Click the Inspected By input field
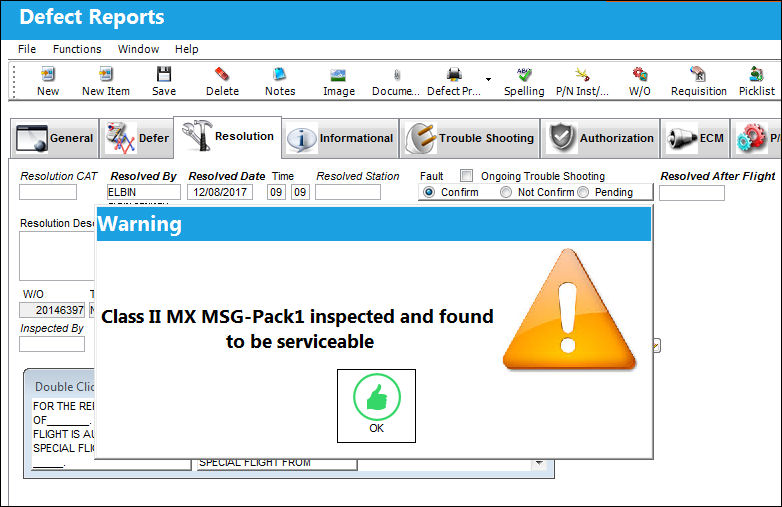Screen dimensions: 782x507 click(52, 344)
